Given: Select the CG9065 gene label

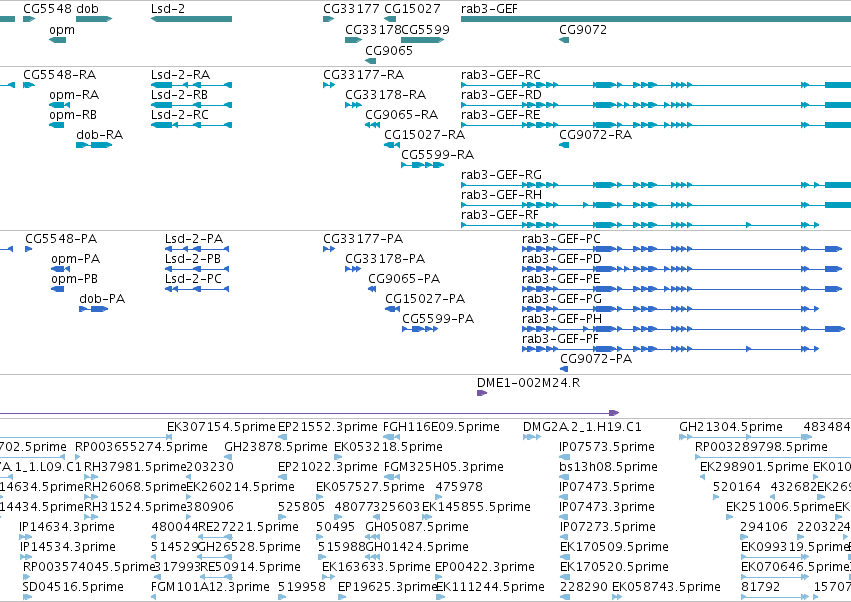Looking at the screenshot, I should (x=389, y=50).
